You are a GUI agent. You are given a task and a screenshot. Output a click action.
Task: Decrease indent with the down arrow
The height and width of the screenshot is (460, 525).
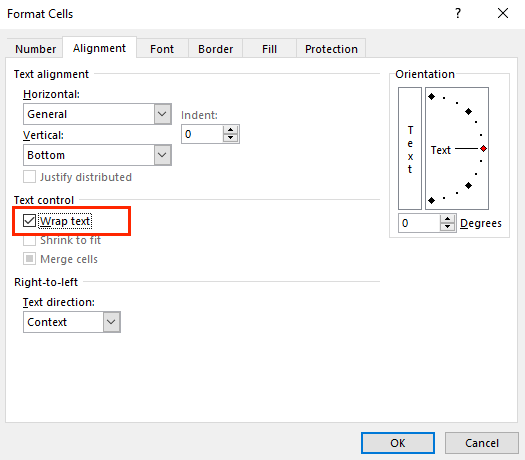point(230,138)
